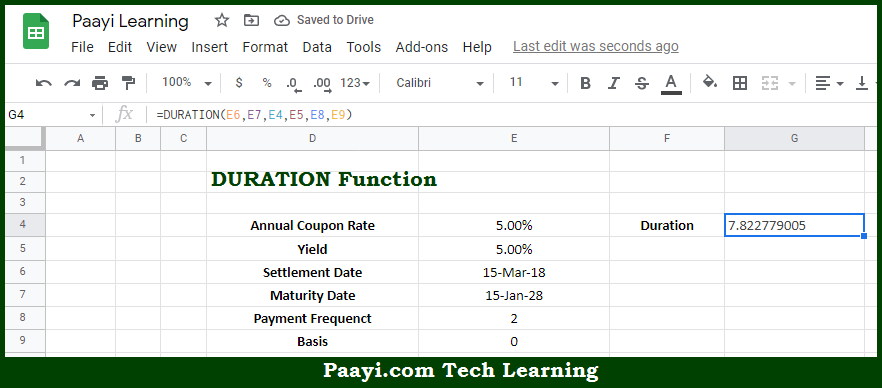The width and height of the screenshot is (882, 388).
Task: Open the Calibri font dropdown
Action: tap(440, 83)
